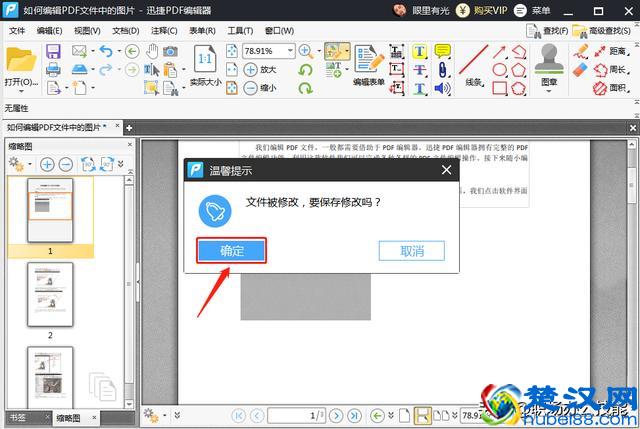Select the underline text tool
The image size is (640, 429).
pos(420,88)
